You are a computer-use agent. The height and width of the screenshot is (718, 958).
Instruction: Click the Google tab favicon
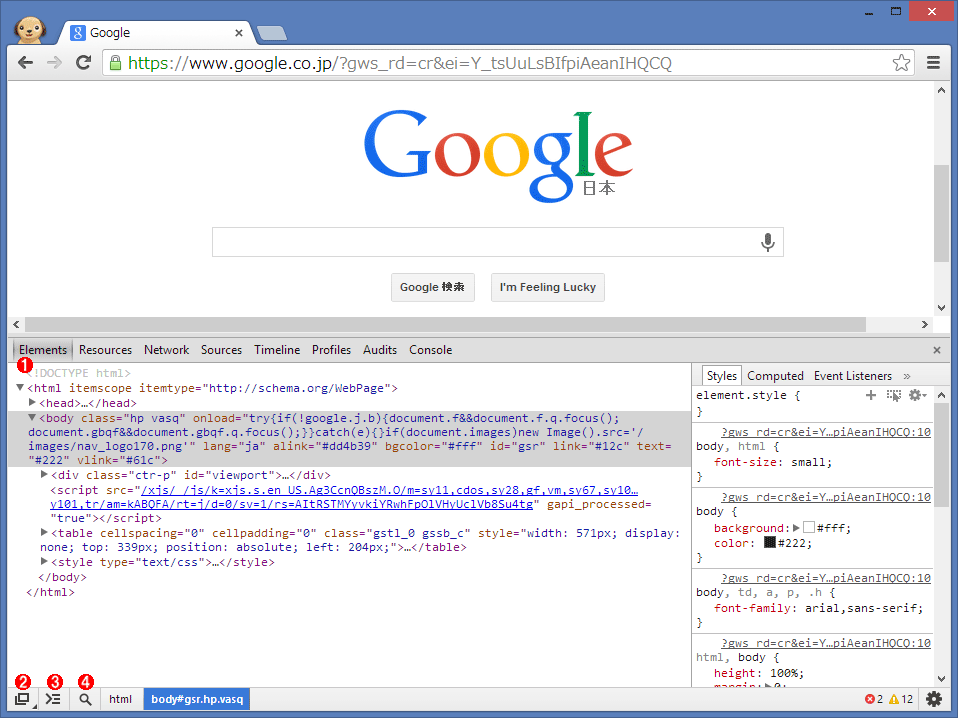(78, 32)
